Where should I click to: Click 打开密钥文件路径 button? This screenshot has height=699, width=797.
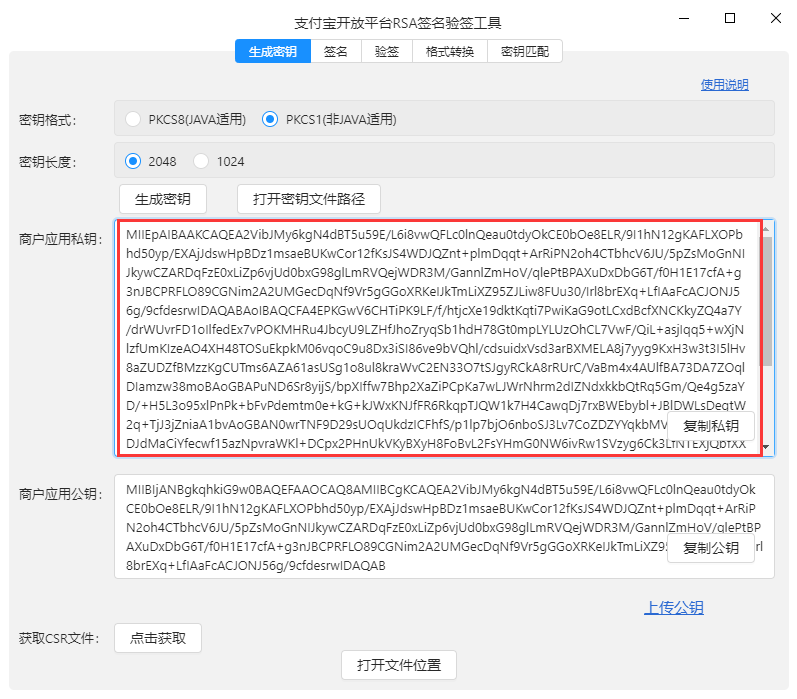click(x=309, y=199)
